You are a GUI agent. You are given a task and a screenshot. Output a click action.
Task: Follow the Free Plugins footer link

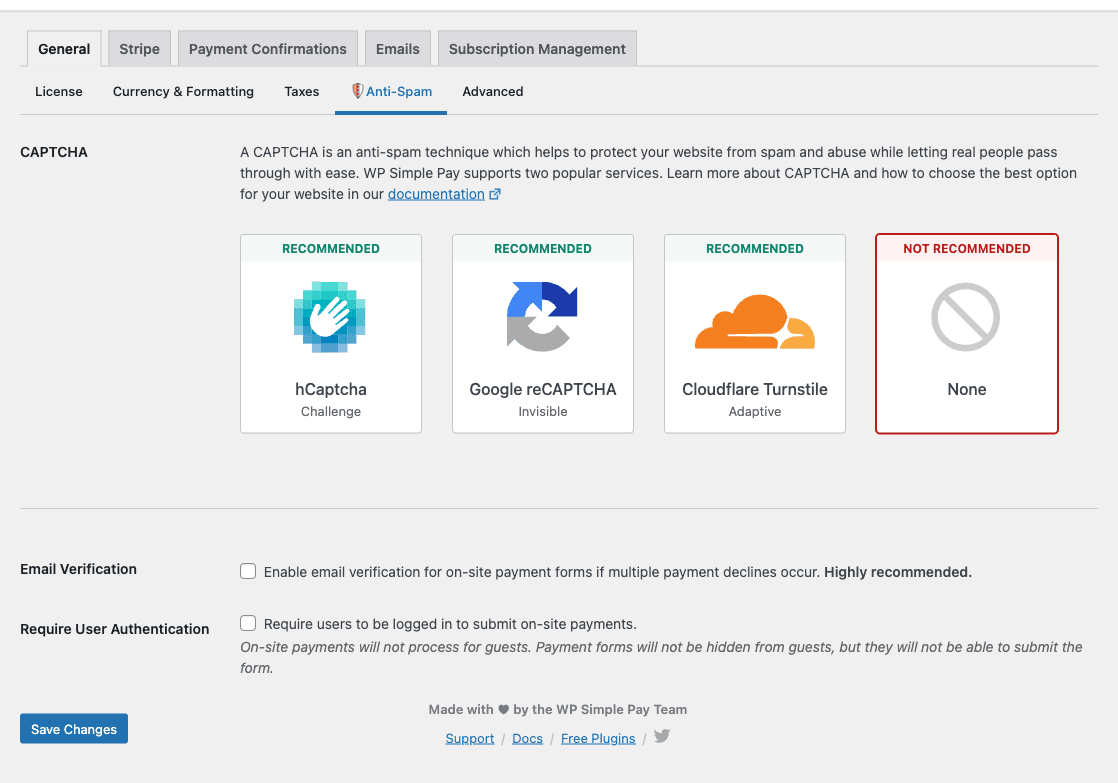(598, 738)
